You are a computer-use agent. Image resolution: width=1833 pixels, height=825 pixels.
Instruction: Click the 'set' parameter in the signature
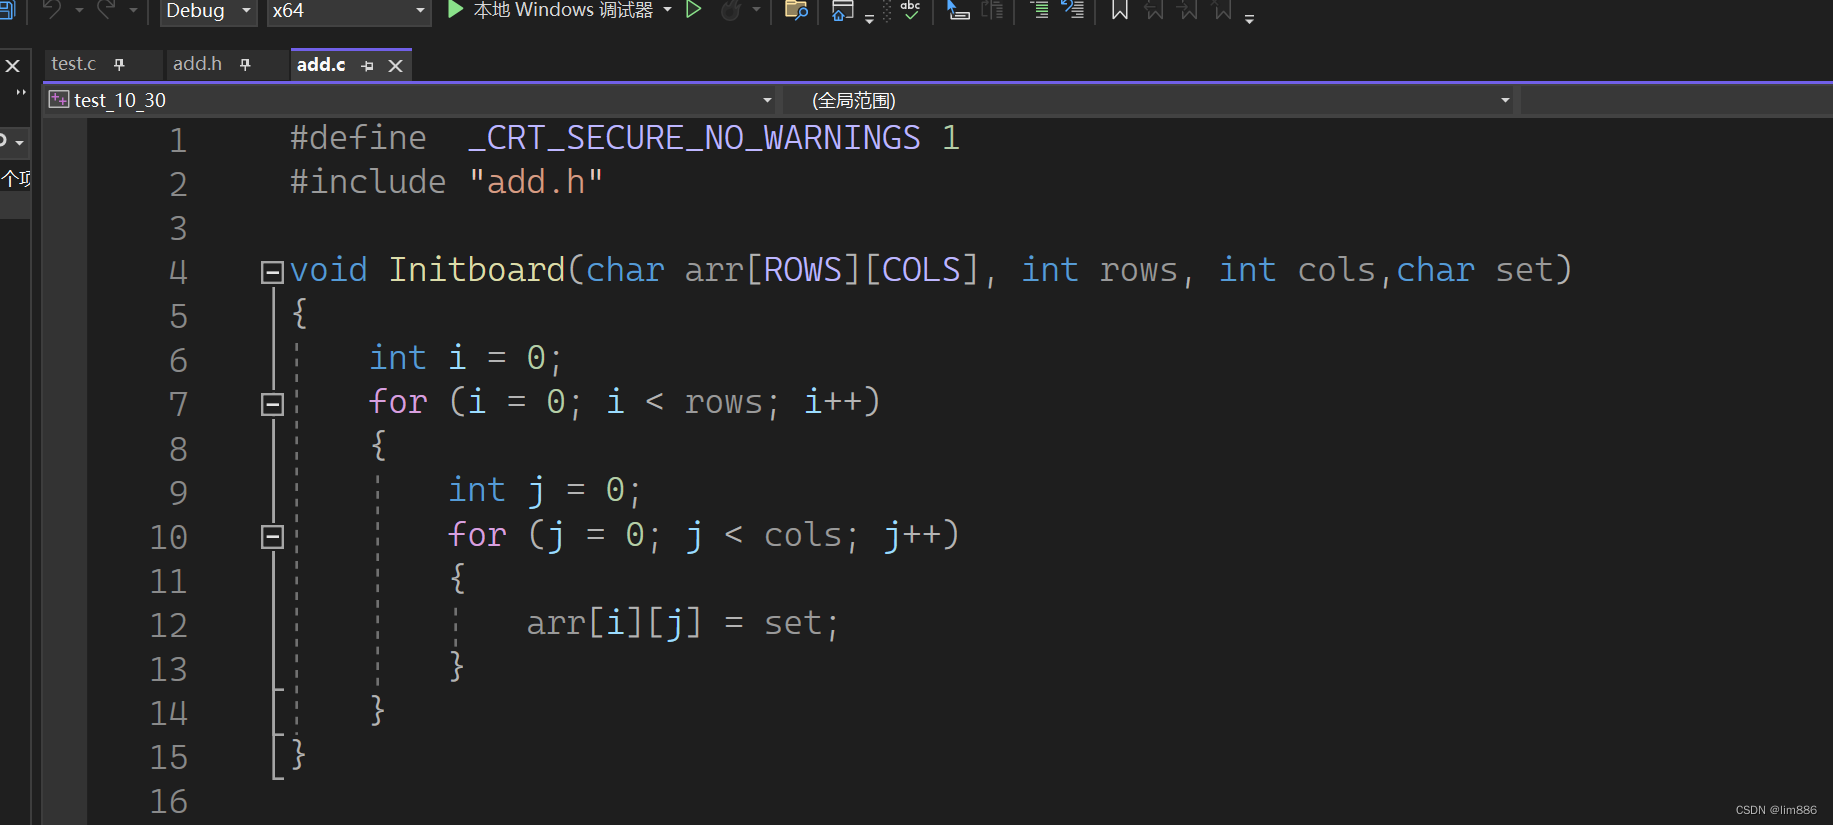coord(1524,270)
